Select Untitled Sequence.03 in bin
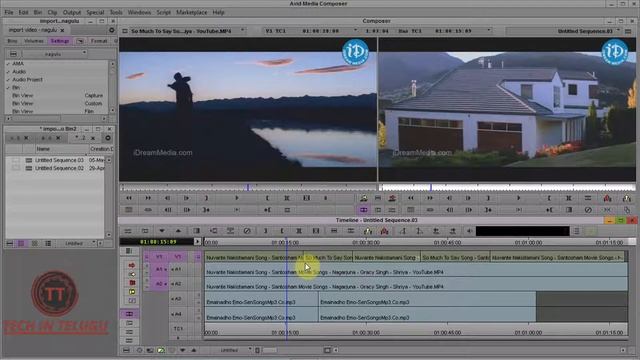The image size is (640, 360). [59, 160]
